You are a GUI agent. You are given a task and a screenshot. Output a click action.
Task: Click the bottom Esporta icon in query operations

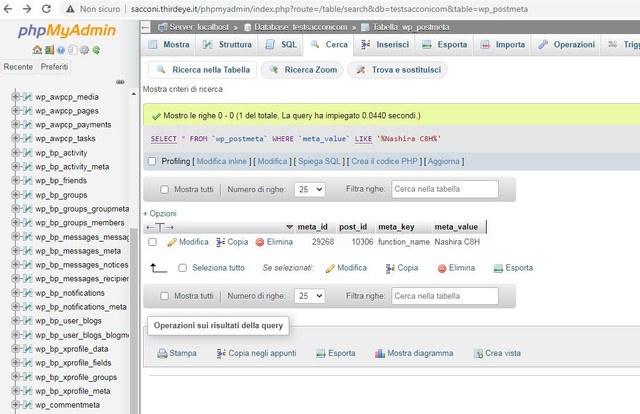(321, 353)
